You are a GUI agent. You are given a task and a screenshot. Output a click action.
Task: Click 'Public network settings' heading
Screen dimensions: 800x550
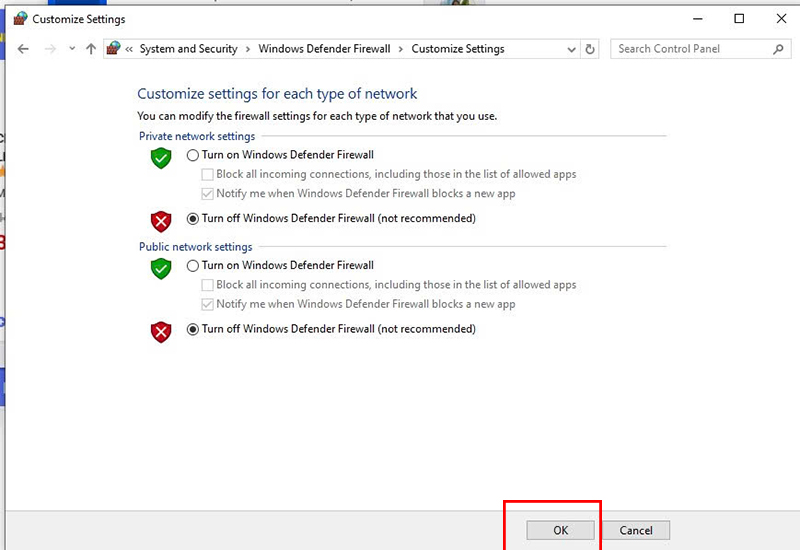tap(196, 247)
